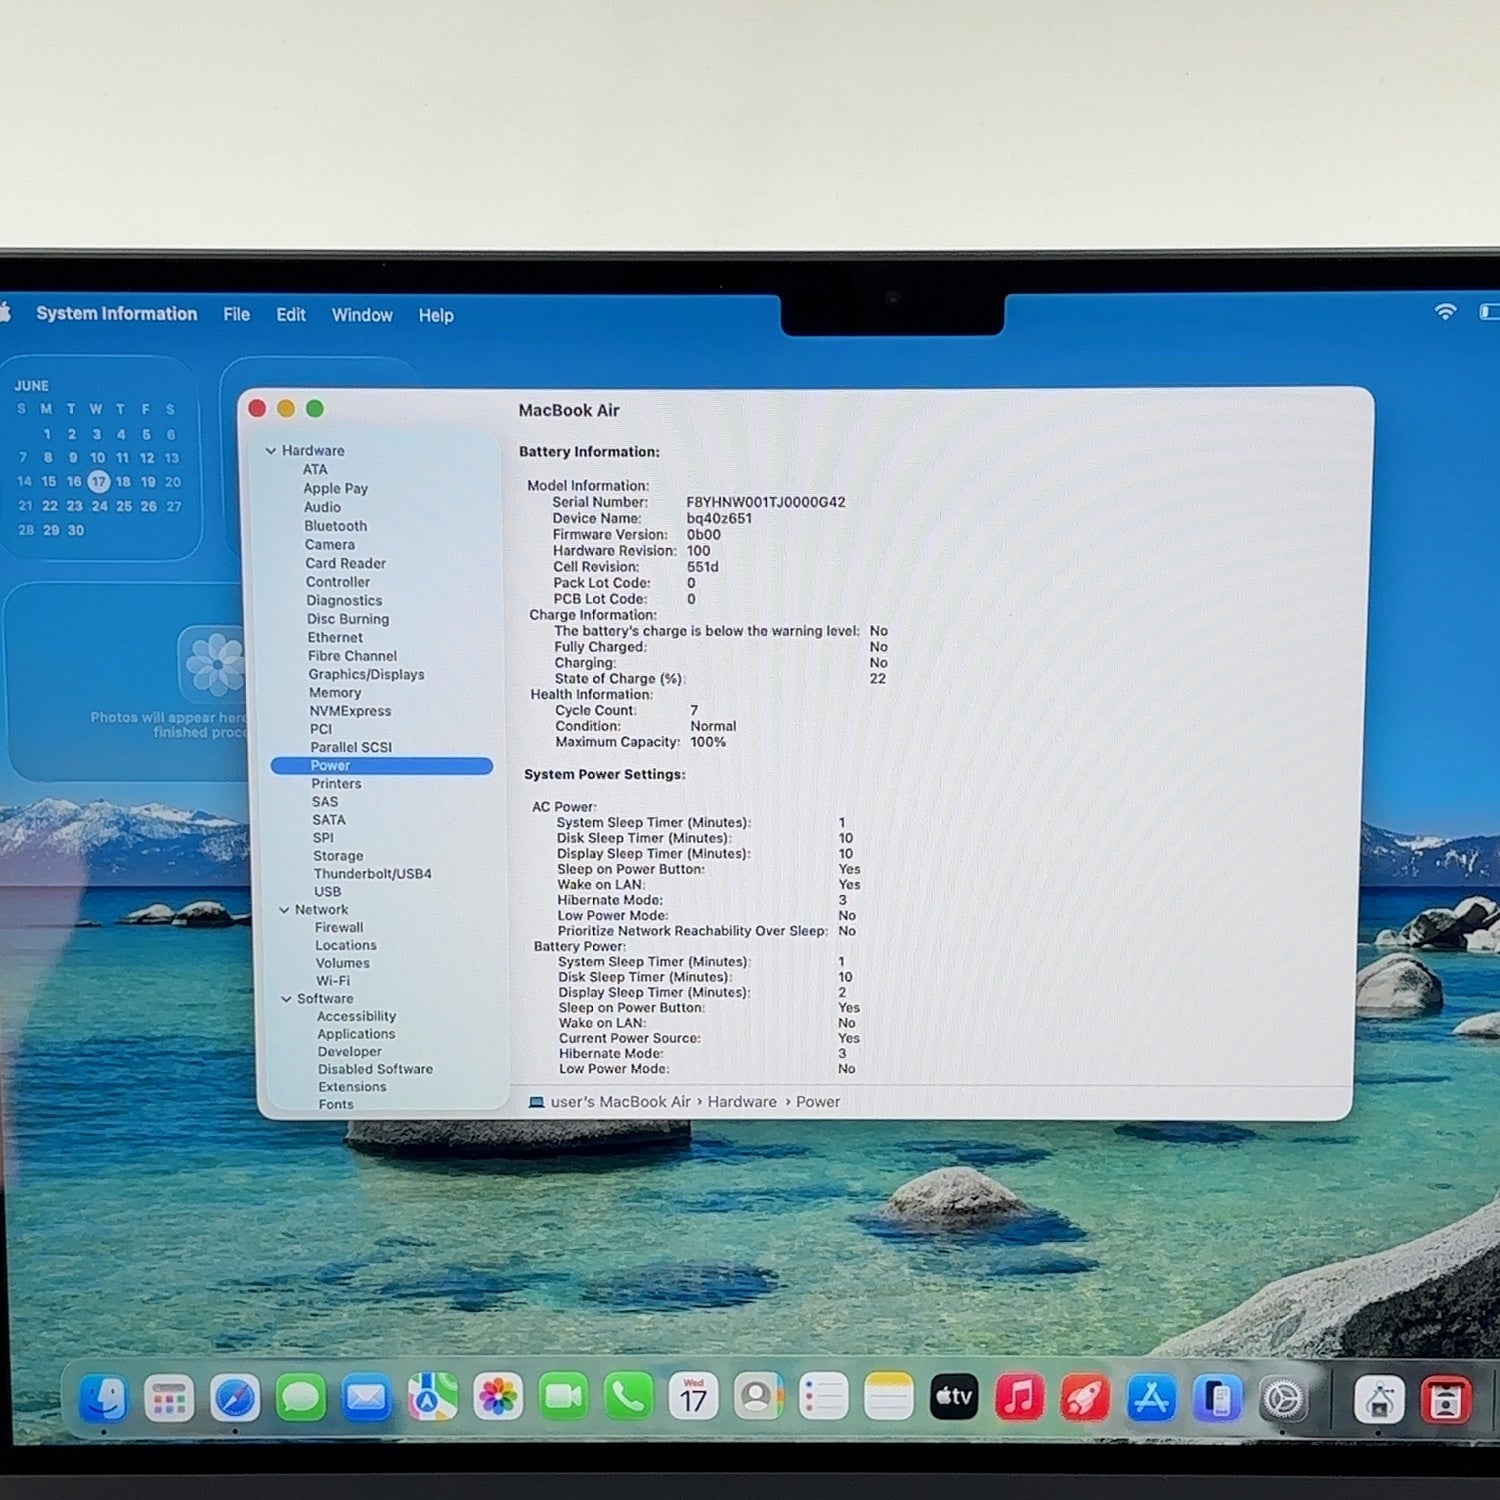Image resolution: width=1500 pixels, height=1500 pixels.
Task: Click the device name value "bq40z651"
Action: point(719,518)
